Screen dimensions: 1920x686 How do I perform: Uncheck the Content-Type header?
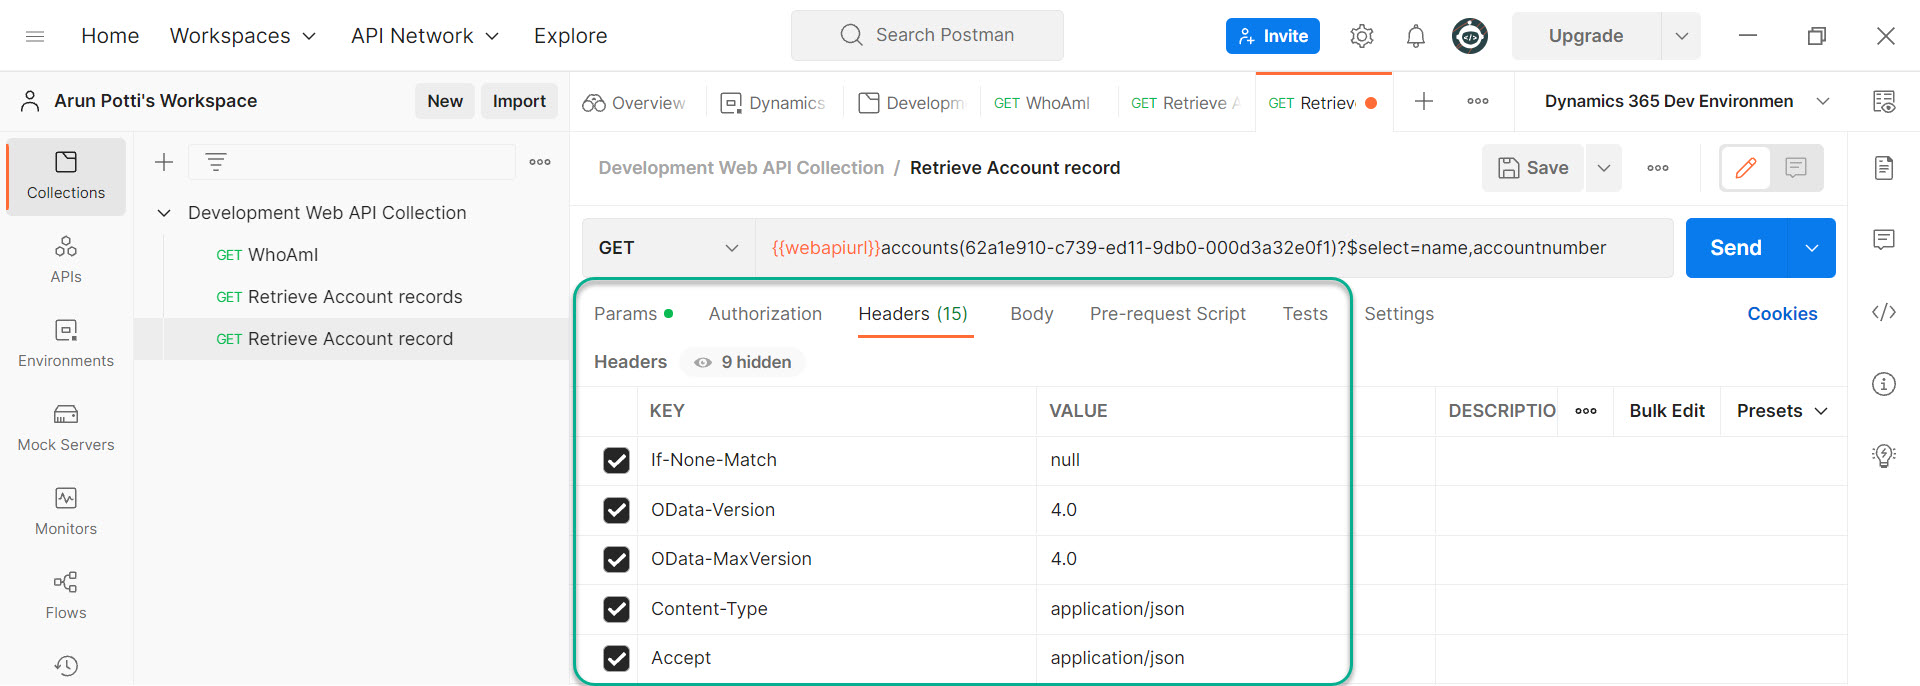pos(617,609)
